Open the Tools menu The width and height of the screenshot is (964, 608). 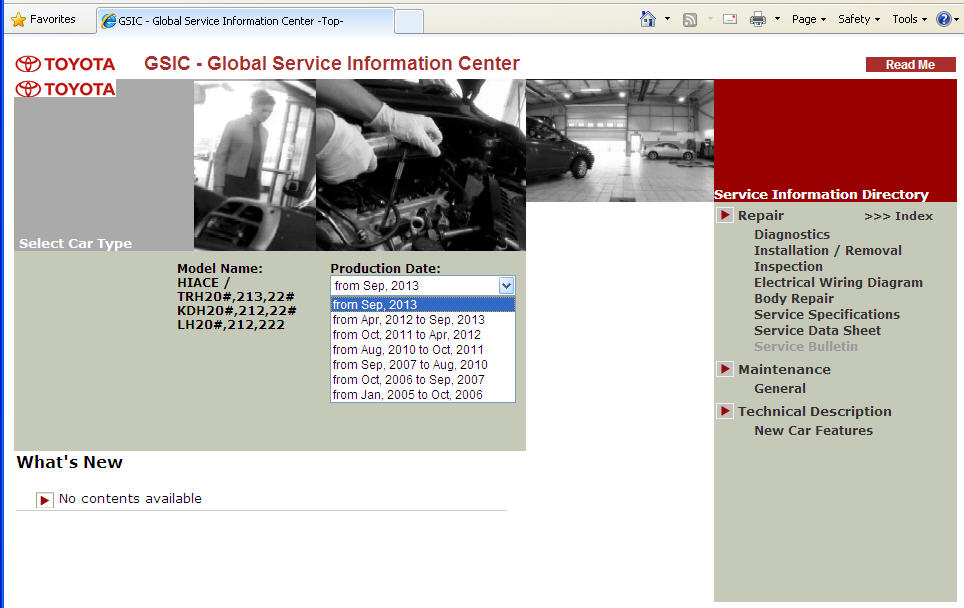(909, 19)
